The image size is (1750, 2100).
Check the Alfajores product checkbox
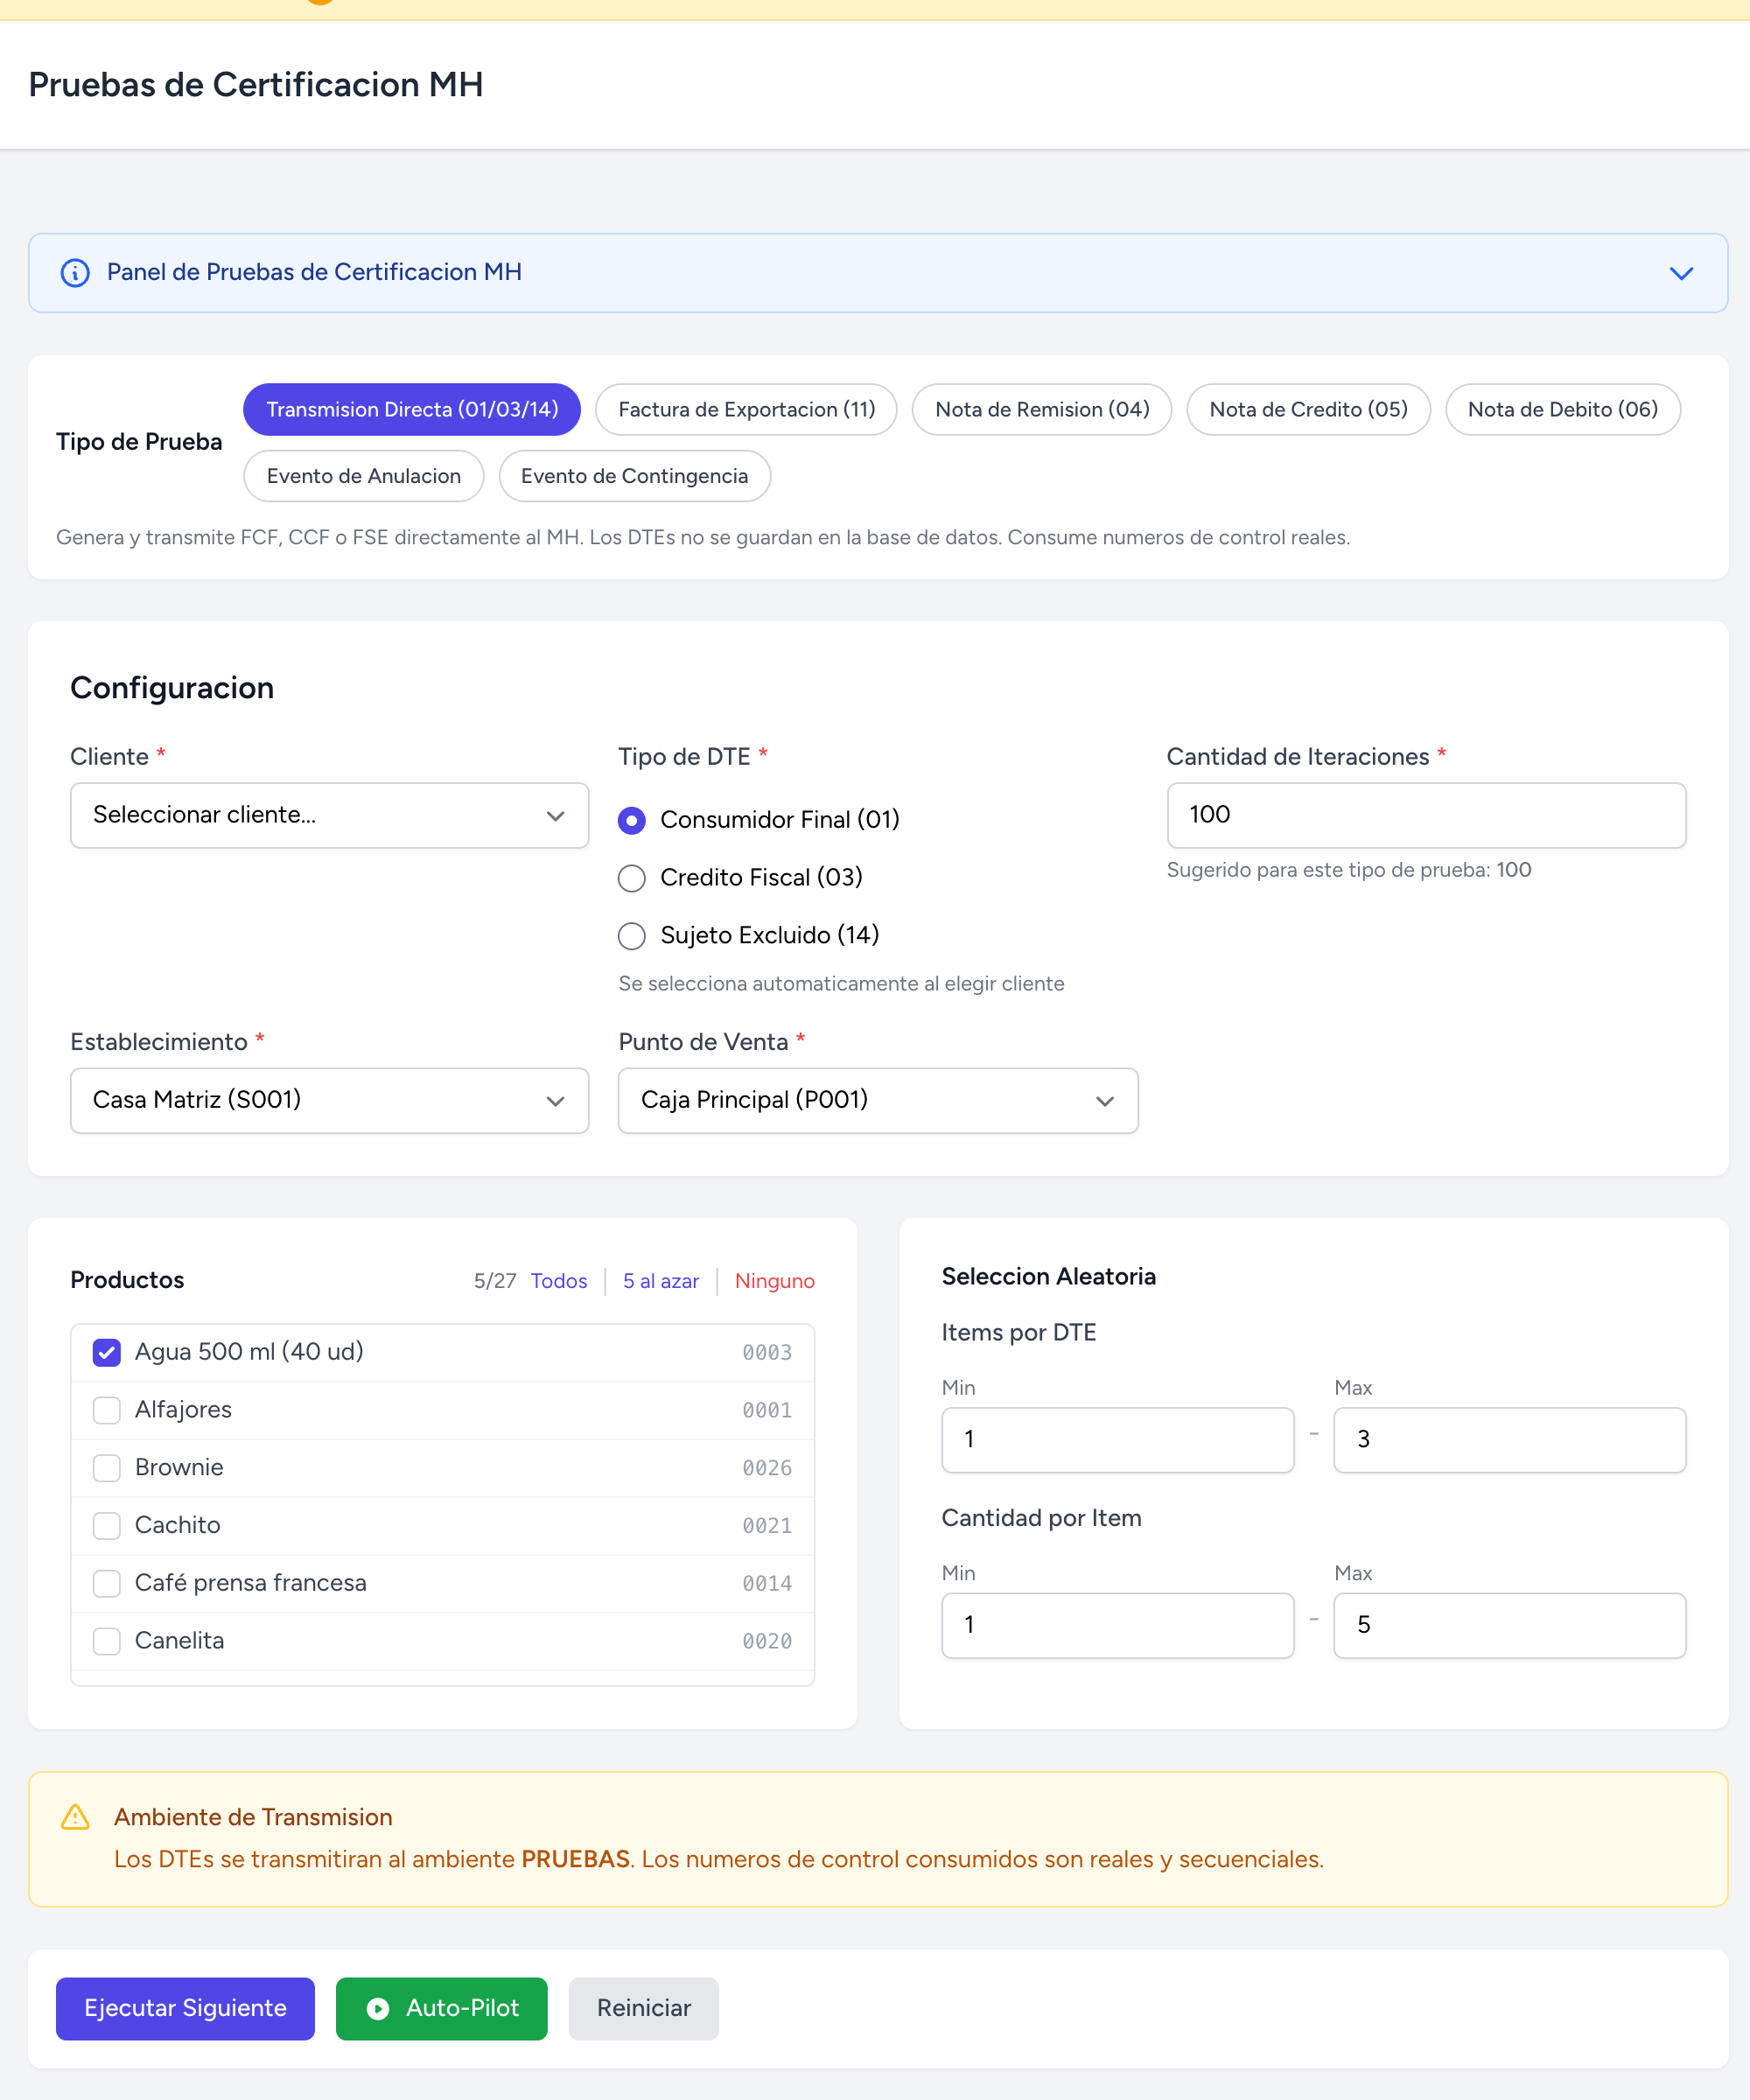107,1410
